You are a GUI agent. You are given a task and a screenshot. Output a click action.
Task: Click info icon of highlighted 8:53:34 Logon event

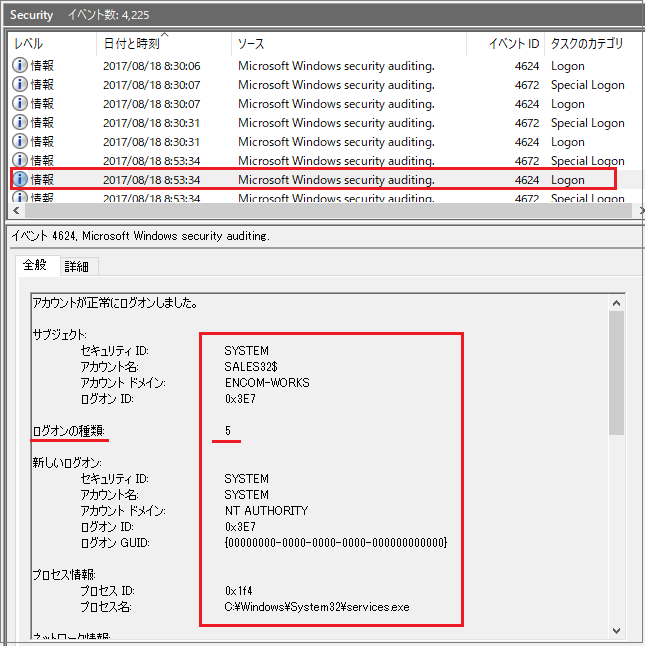(x=20, y=179)
